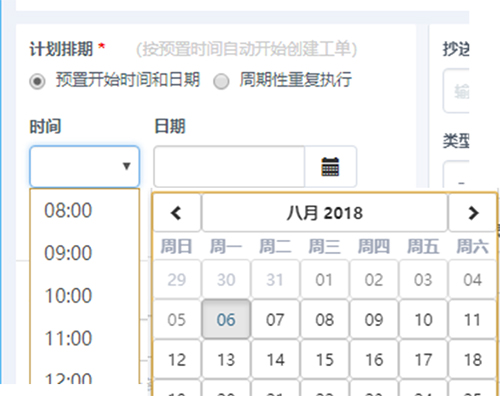The image size is (500, 396).
Task: Pick August 02 in calendar
Action: 374,280
